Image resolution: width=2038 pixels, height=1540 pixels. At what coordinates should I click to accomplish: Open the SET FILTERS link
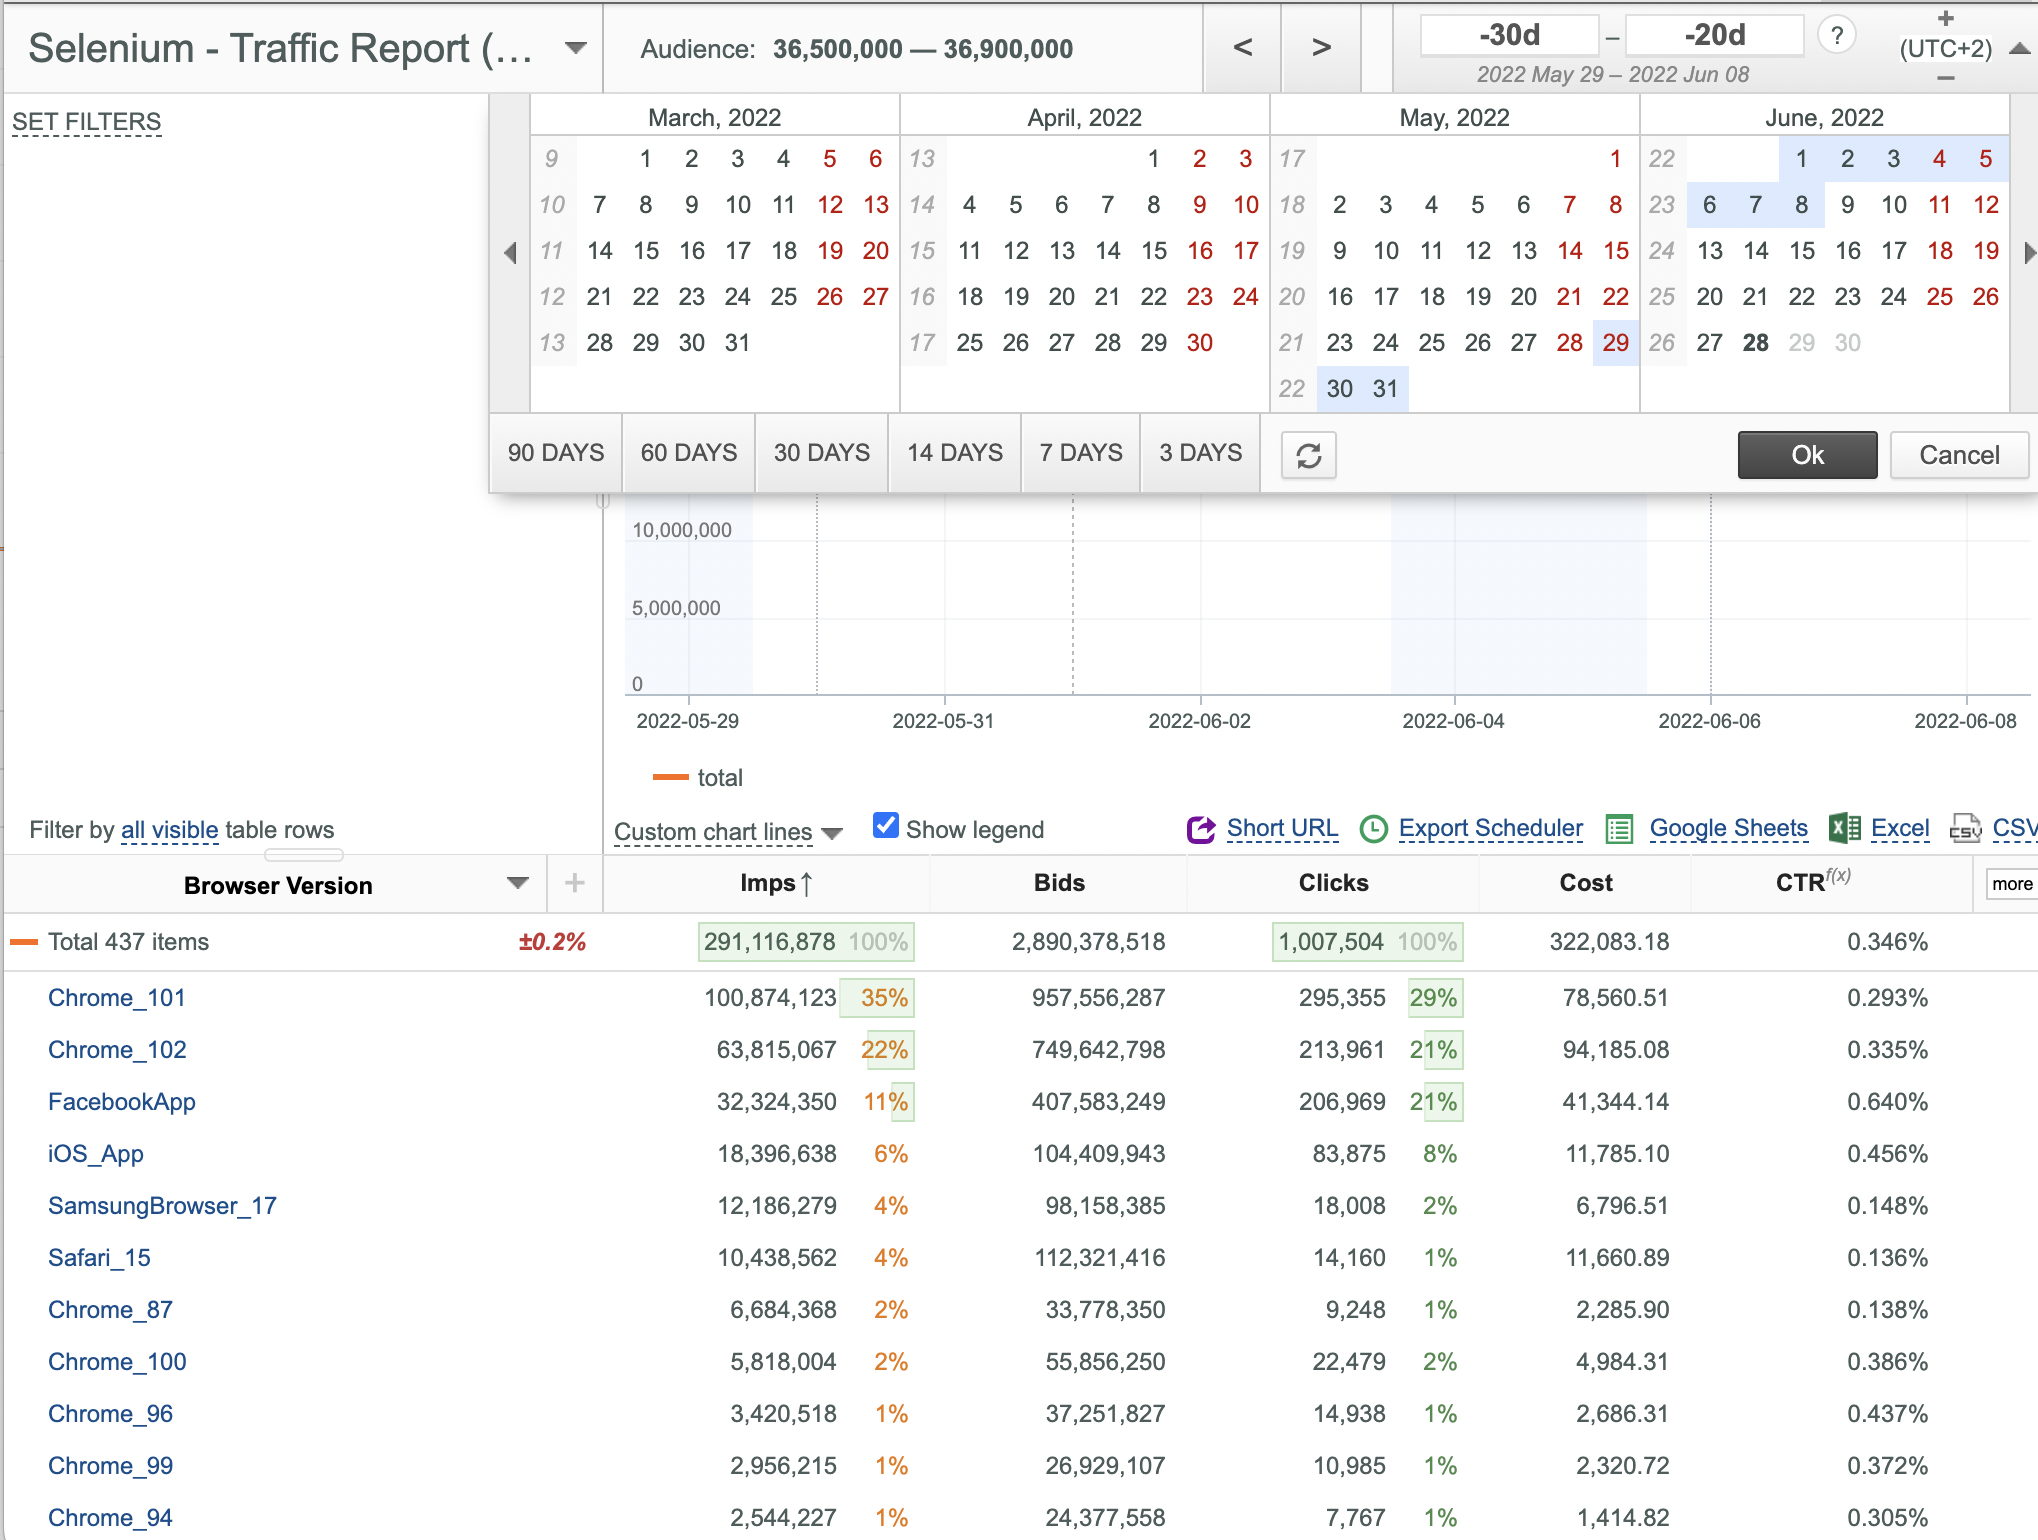click(x=87, y=122)
